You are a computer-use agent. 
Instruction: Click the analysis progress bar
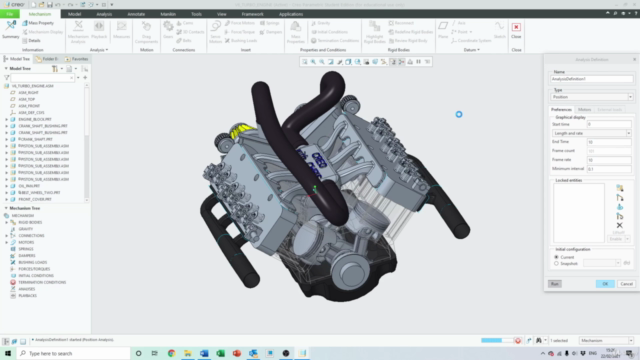pos(497,340)
